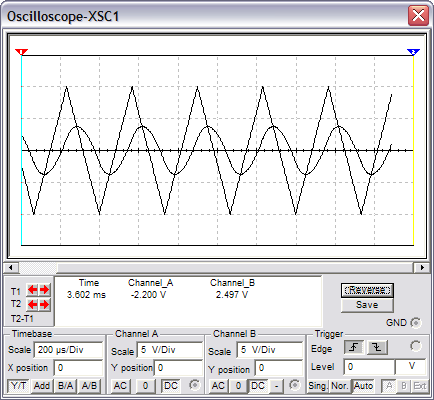This screenshot has width=434, height=400.
Task: Click Channel B minus (invert) button
Action: [276, 386]
